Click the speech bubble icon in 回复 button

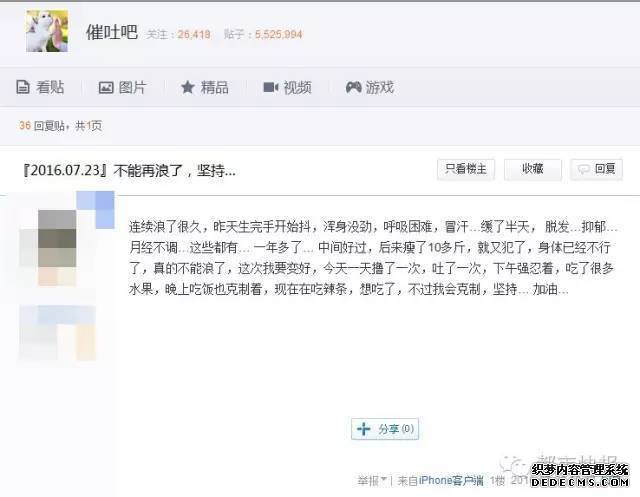point(583,169)
